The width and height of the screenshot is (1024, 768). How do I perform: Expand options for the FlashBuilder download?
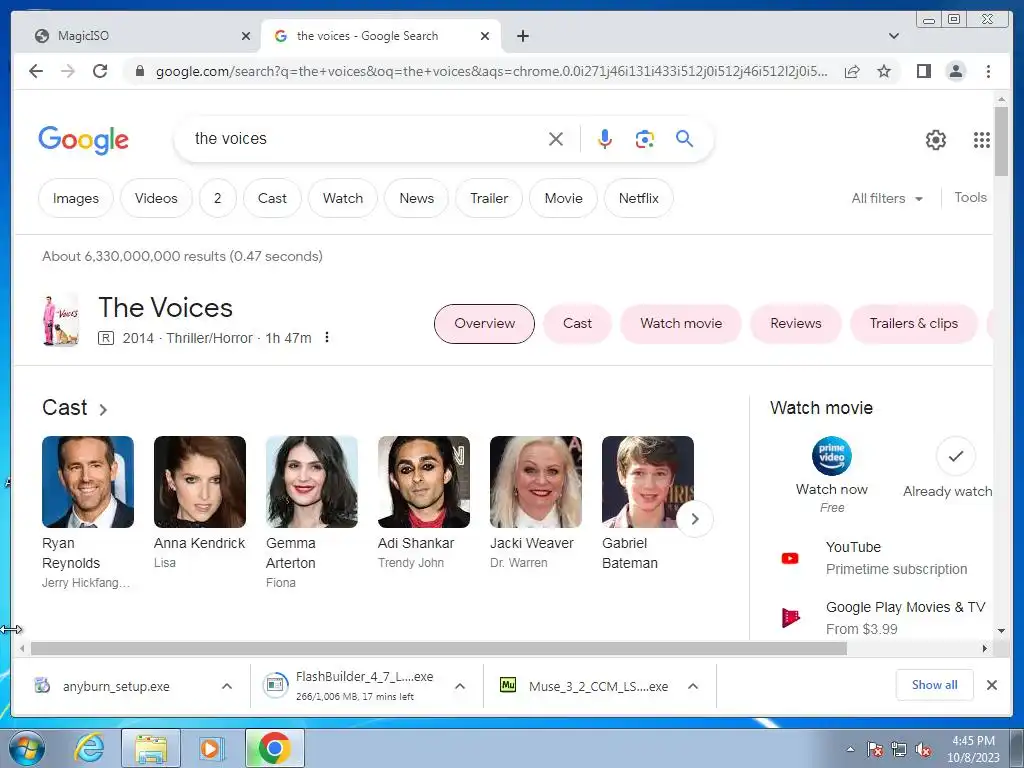(460, 686)
